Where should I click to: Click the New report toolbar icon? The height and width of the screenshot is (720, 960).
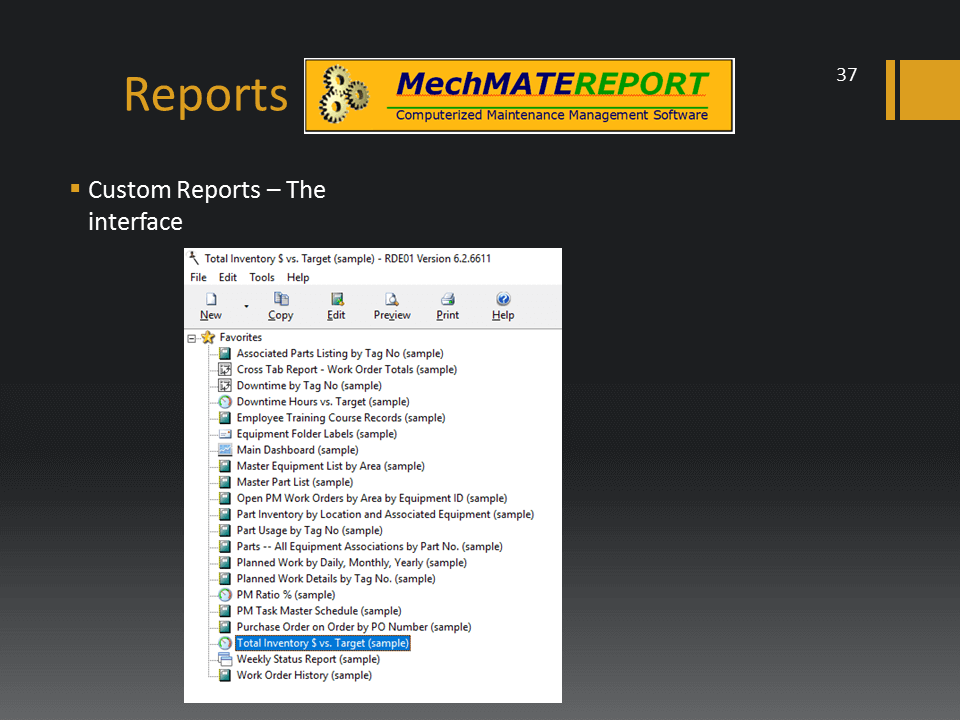tap(211, 299)
